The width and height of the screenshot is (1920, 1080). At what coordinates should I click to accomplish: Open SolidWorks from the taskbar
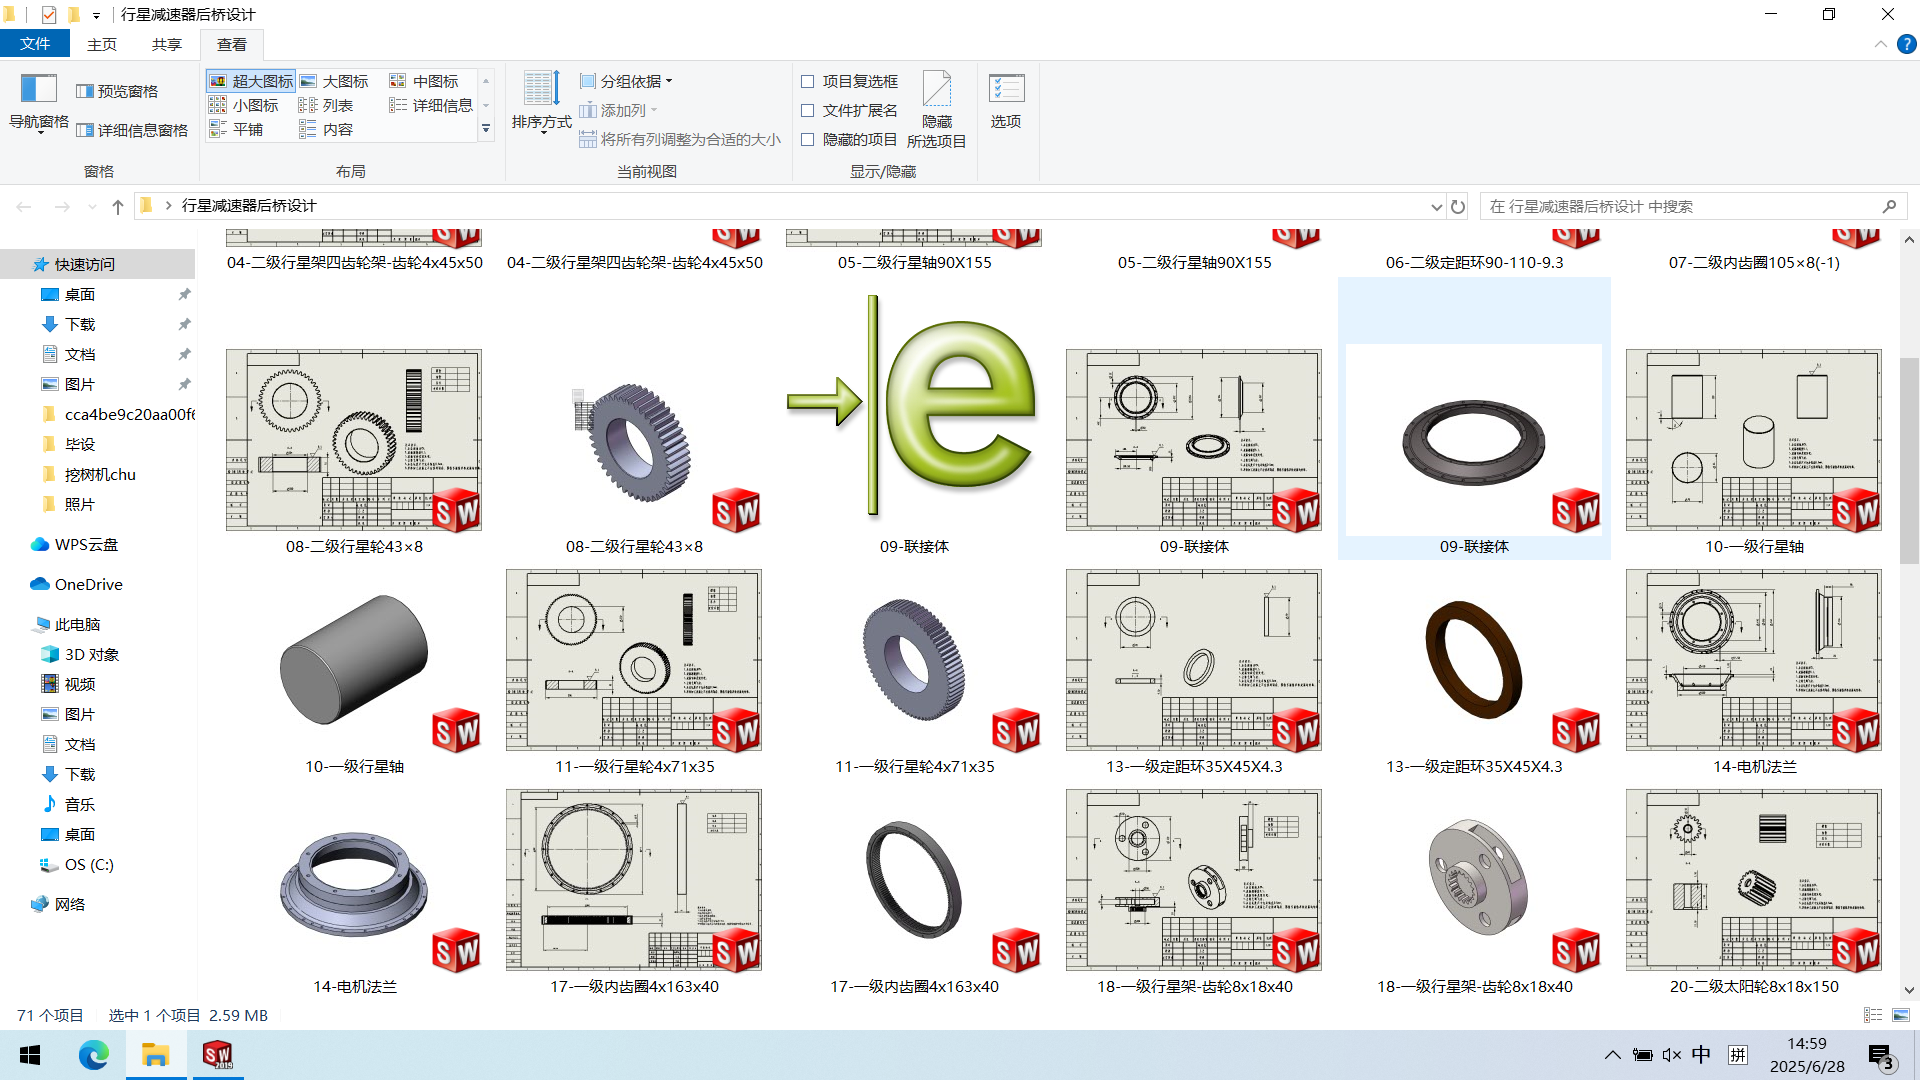pyautogui.click(x=217, y=1055)
